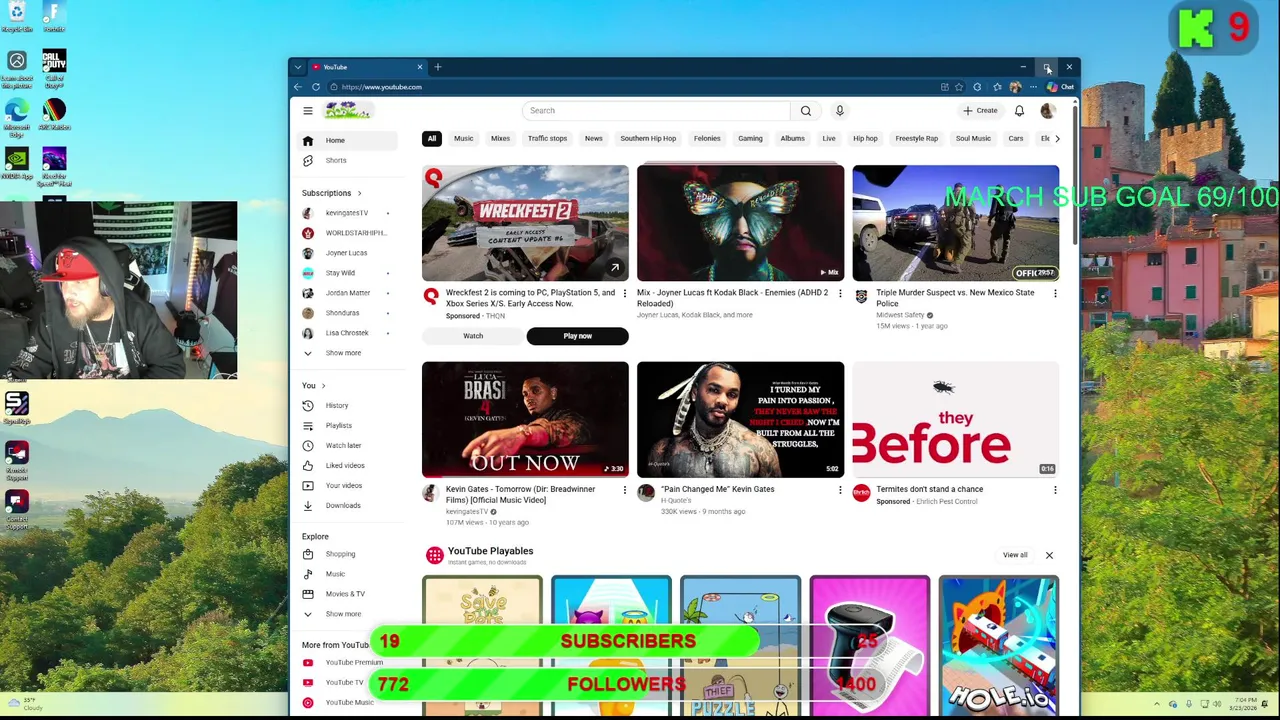Screen dimensions: 1280x720
Task: Open Call of Duty desktop shortcut
Action: [x=54, y=66]
